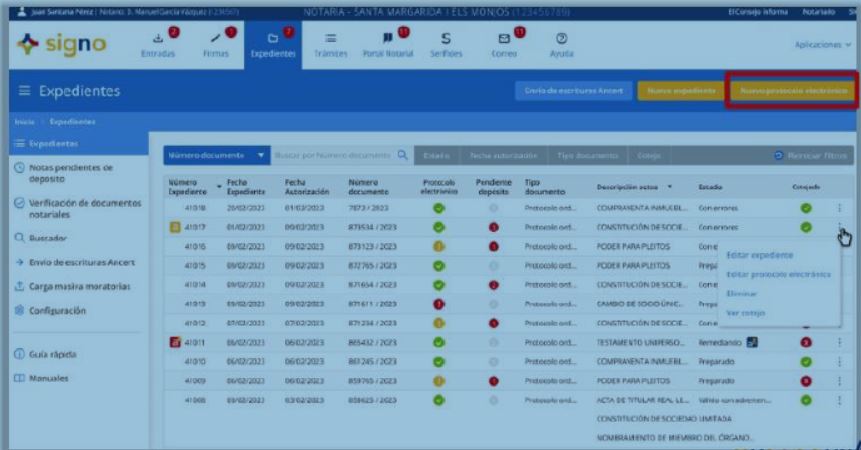This screenshot has height=450, width=861.
Task: Click green Cotejado status for expediente 41018
Action: tap(806, 208)
